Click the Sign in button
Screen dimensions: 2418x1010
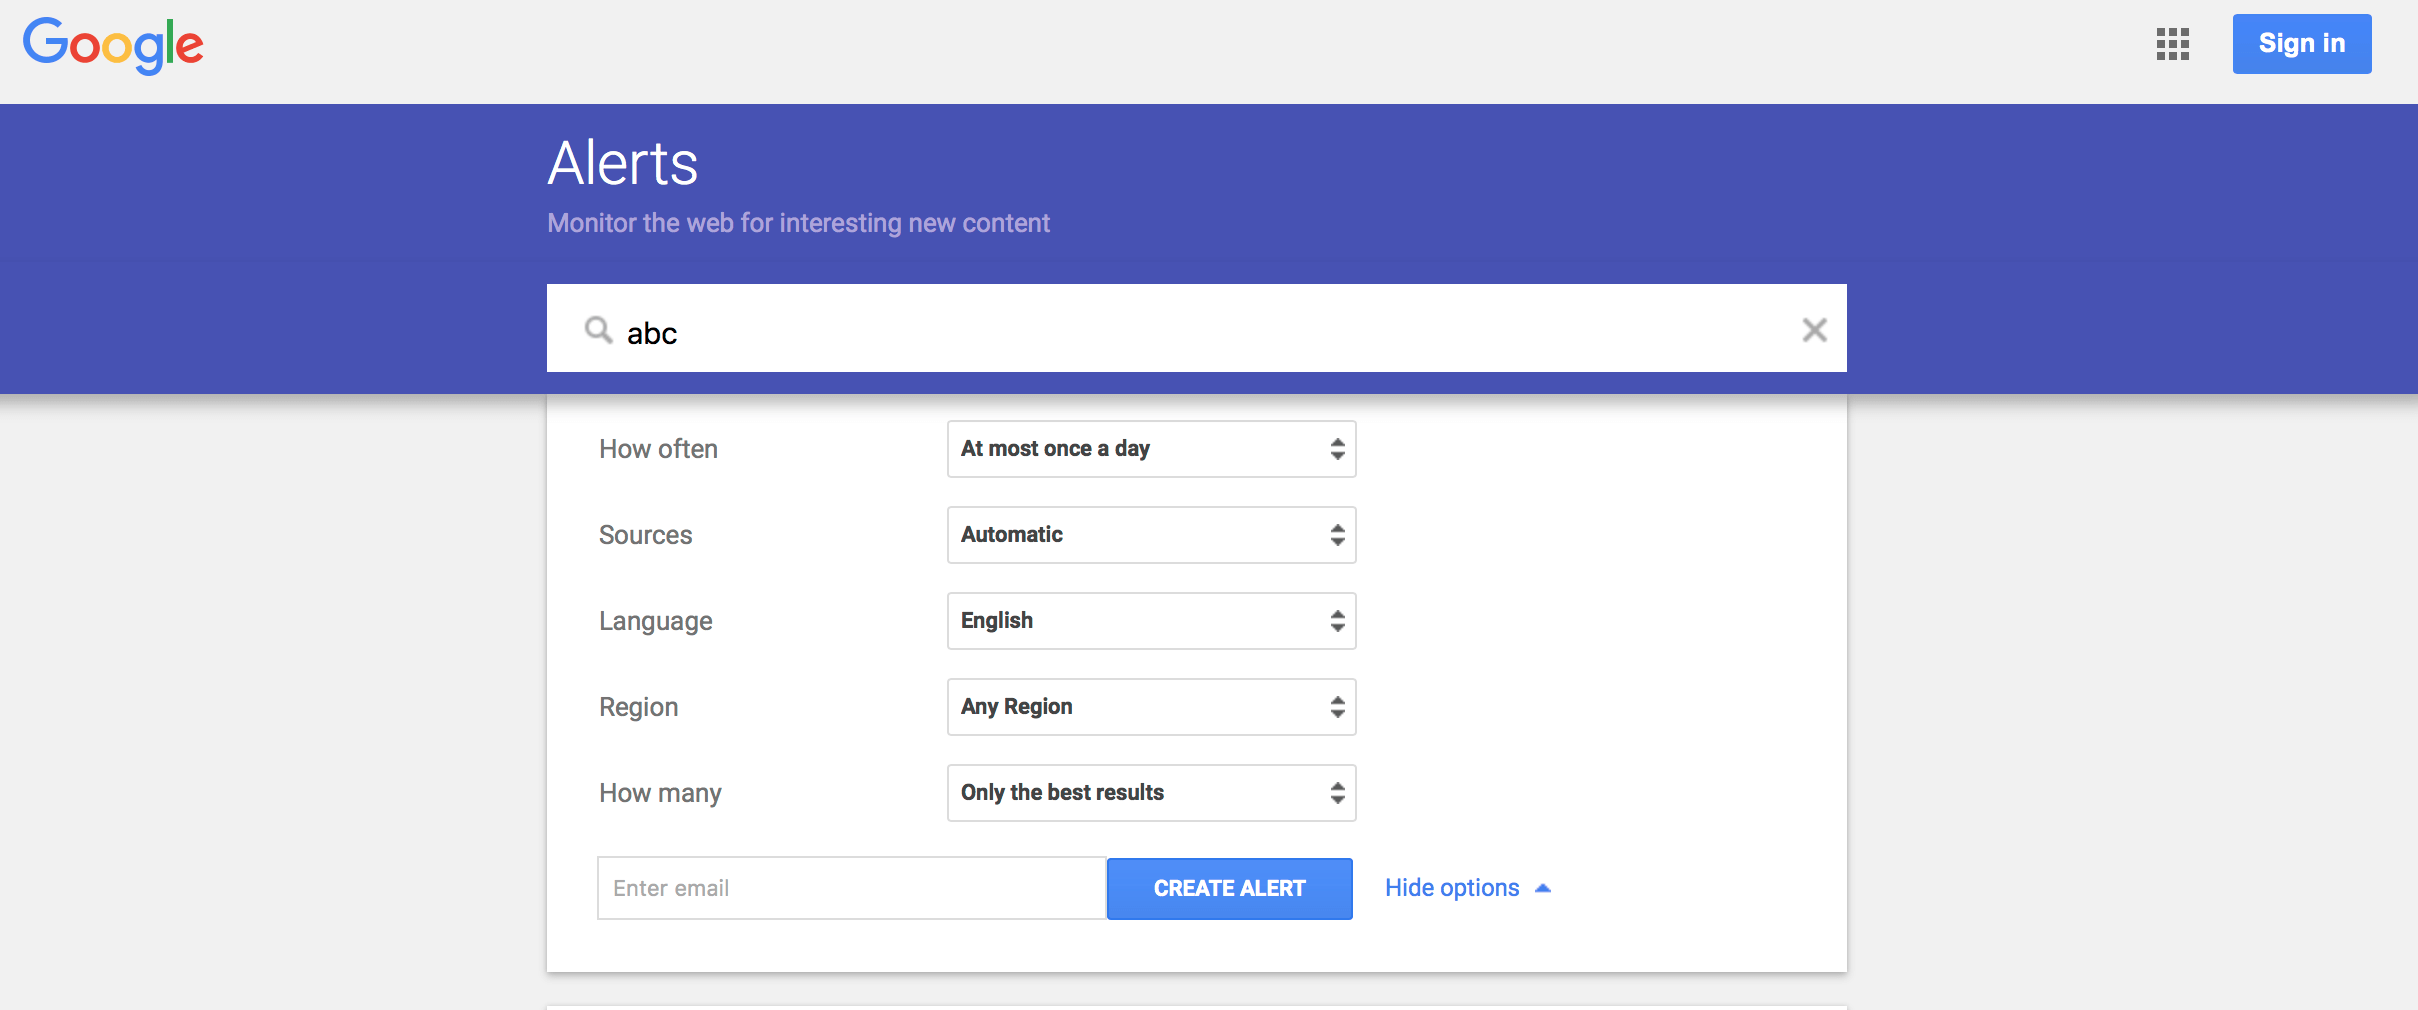pyautogui.click(x=2301, y=44)
